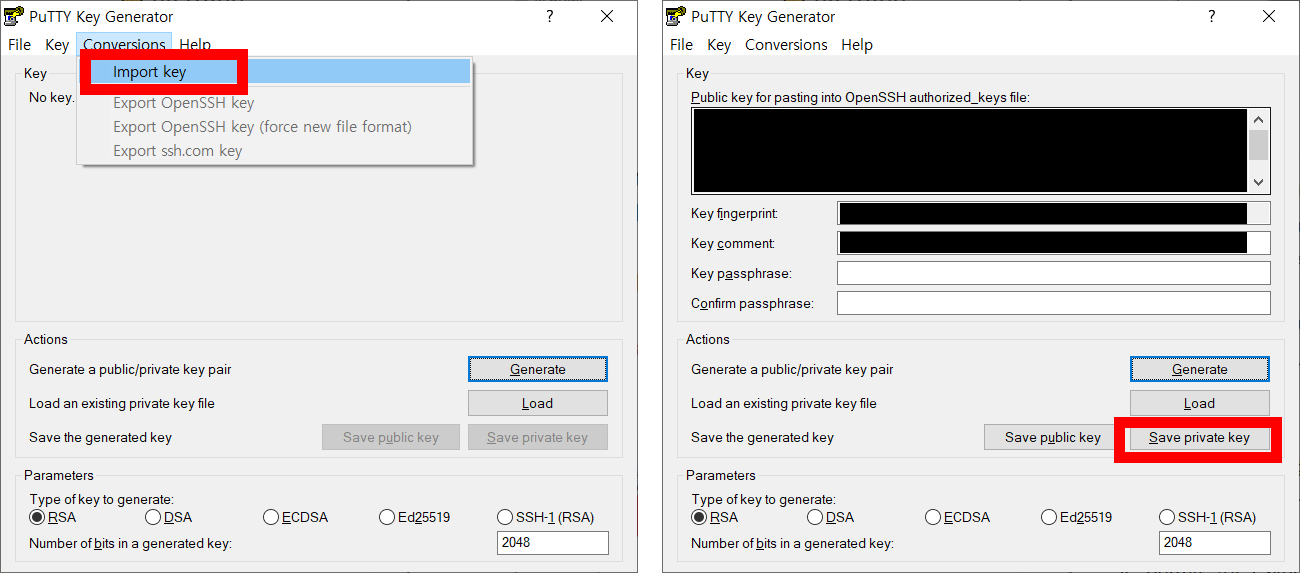1300x573 pixels.
Task: Click scroll down arrow of public key box
Action: click(1258, 182)
